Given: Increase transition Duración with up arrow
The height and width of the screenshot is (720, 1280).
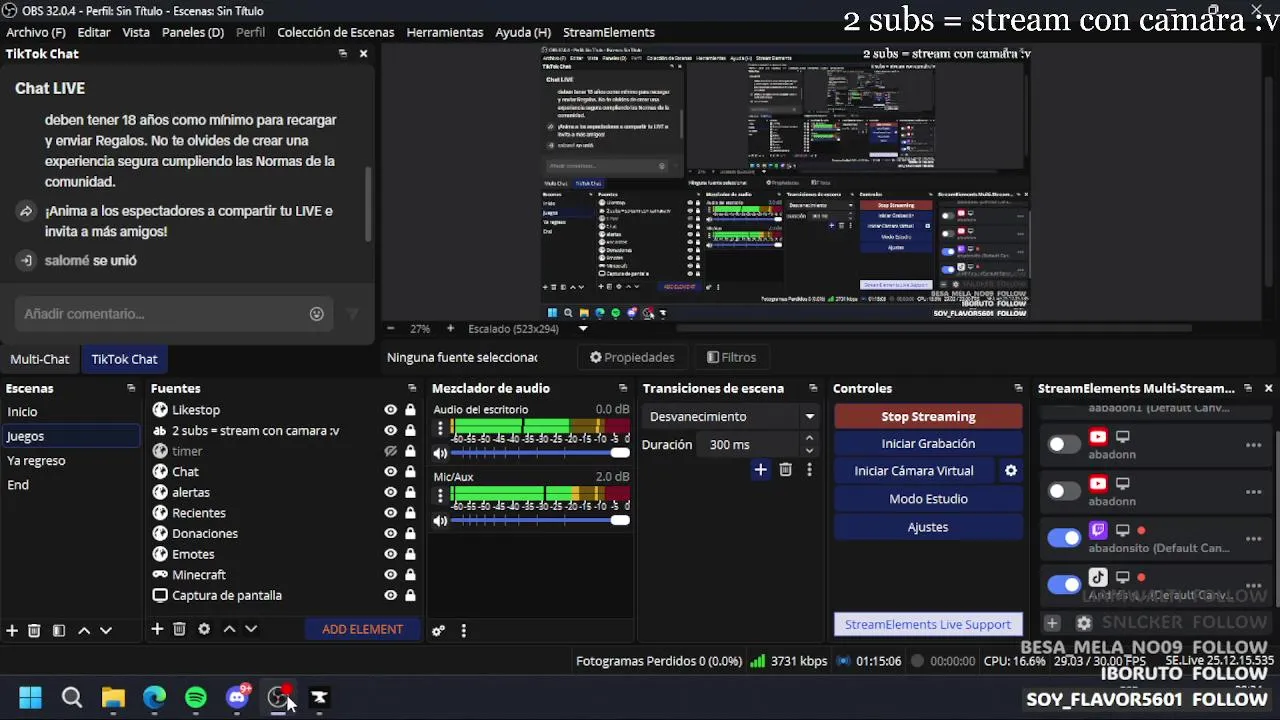Looking at the screenshot, I should click(809, 438).
